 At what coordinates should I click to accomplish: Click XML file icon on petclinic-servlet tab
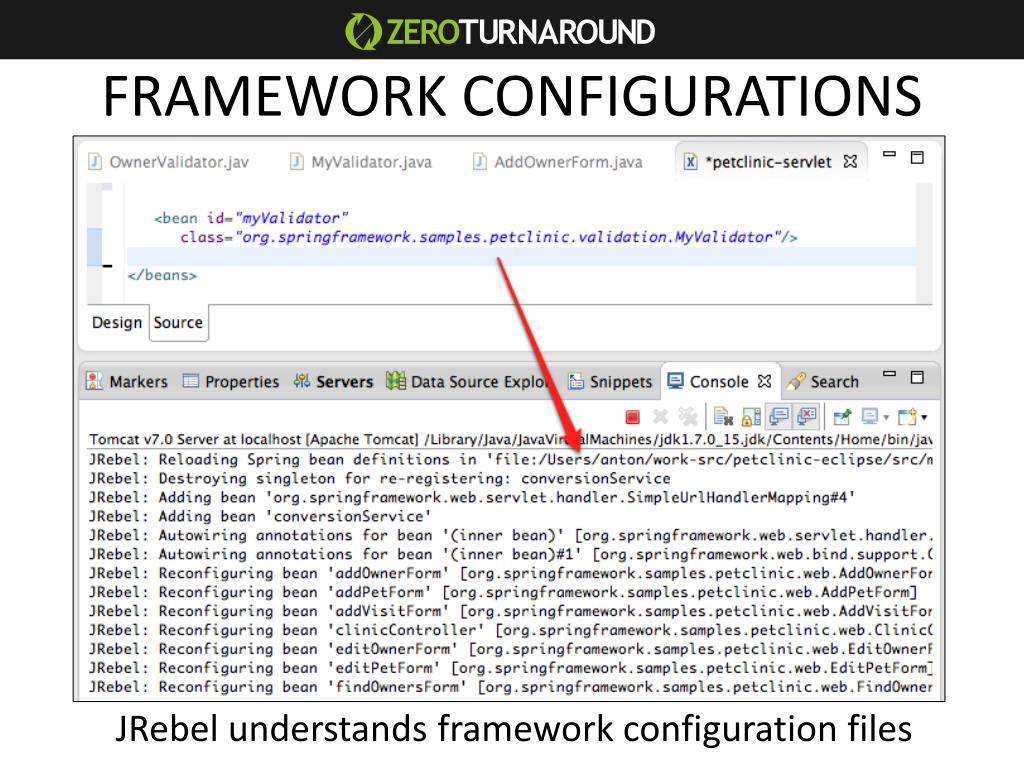pos(690,161)
